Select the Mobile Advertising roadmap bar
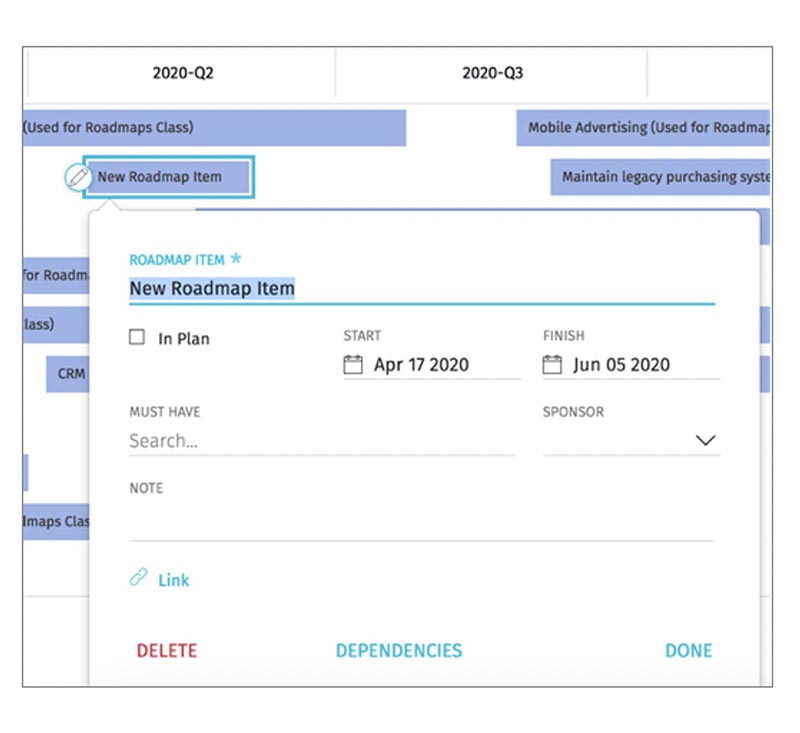Image resolution: width=800 pixels, height=733 pixels. click(643, 128)
